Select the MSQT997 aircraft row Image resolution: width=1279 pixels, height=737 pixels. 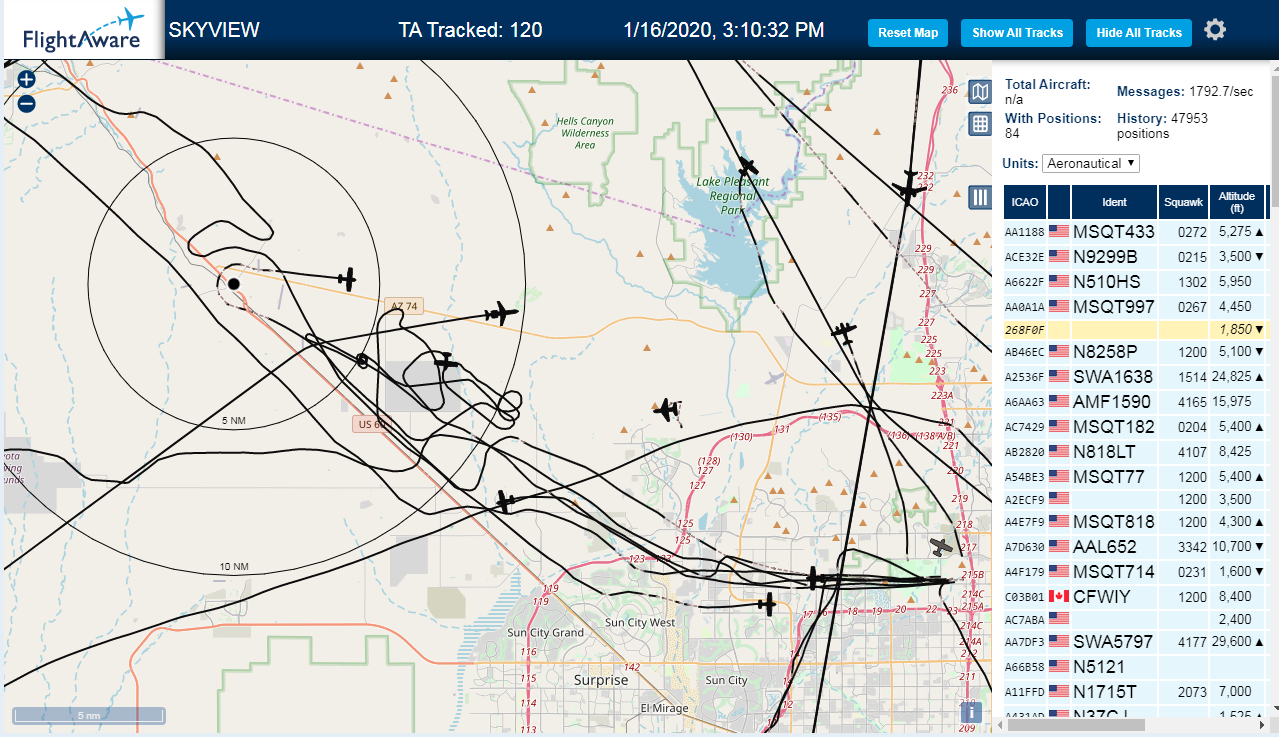(x=1136, y=306)
